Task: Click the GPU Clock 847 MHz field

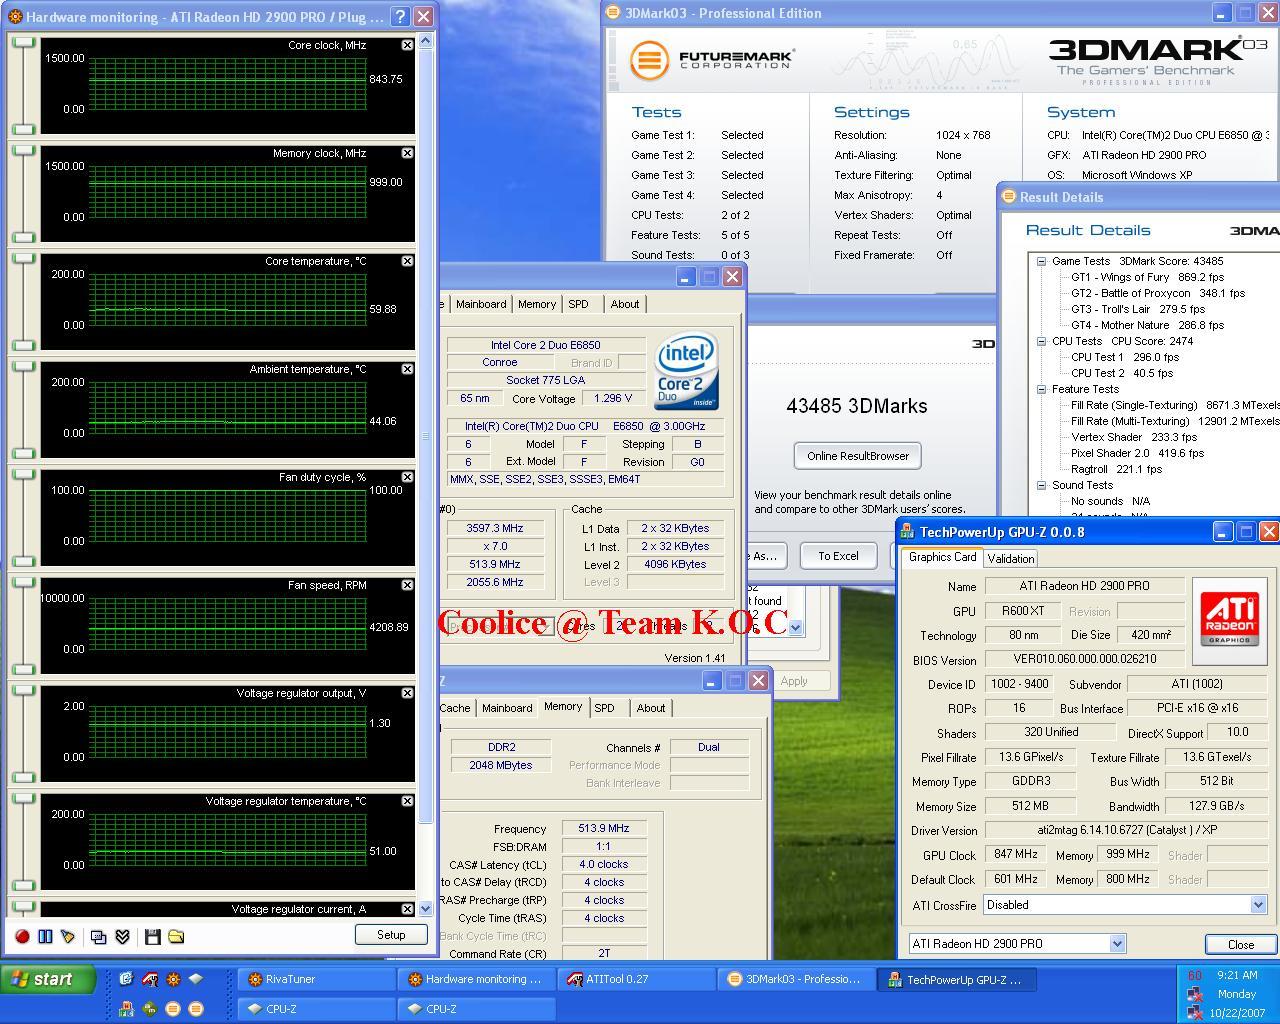Action: pyautogui.click(x=1015, y=855)
